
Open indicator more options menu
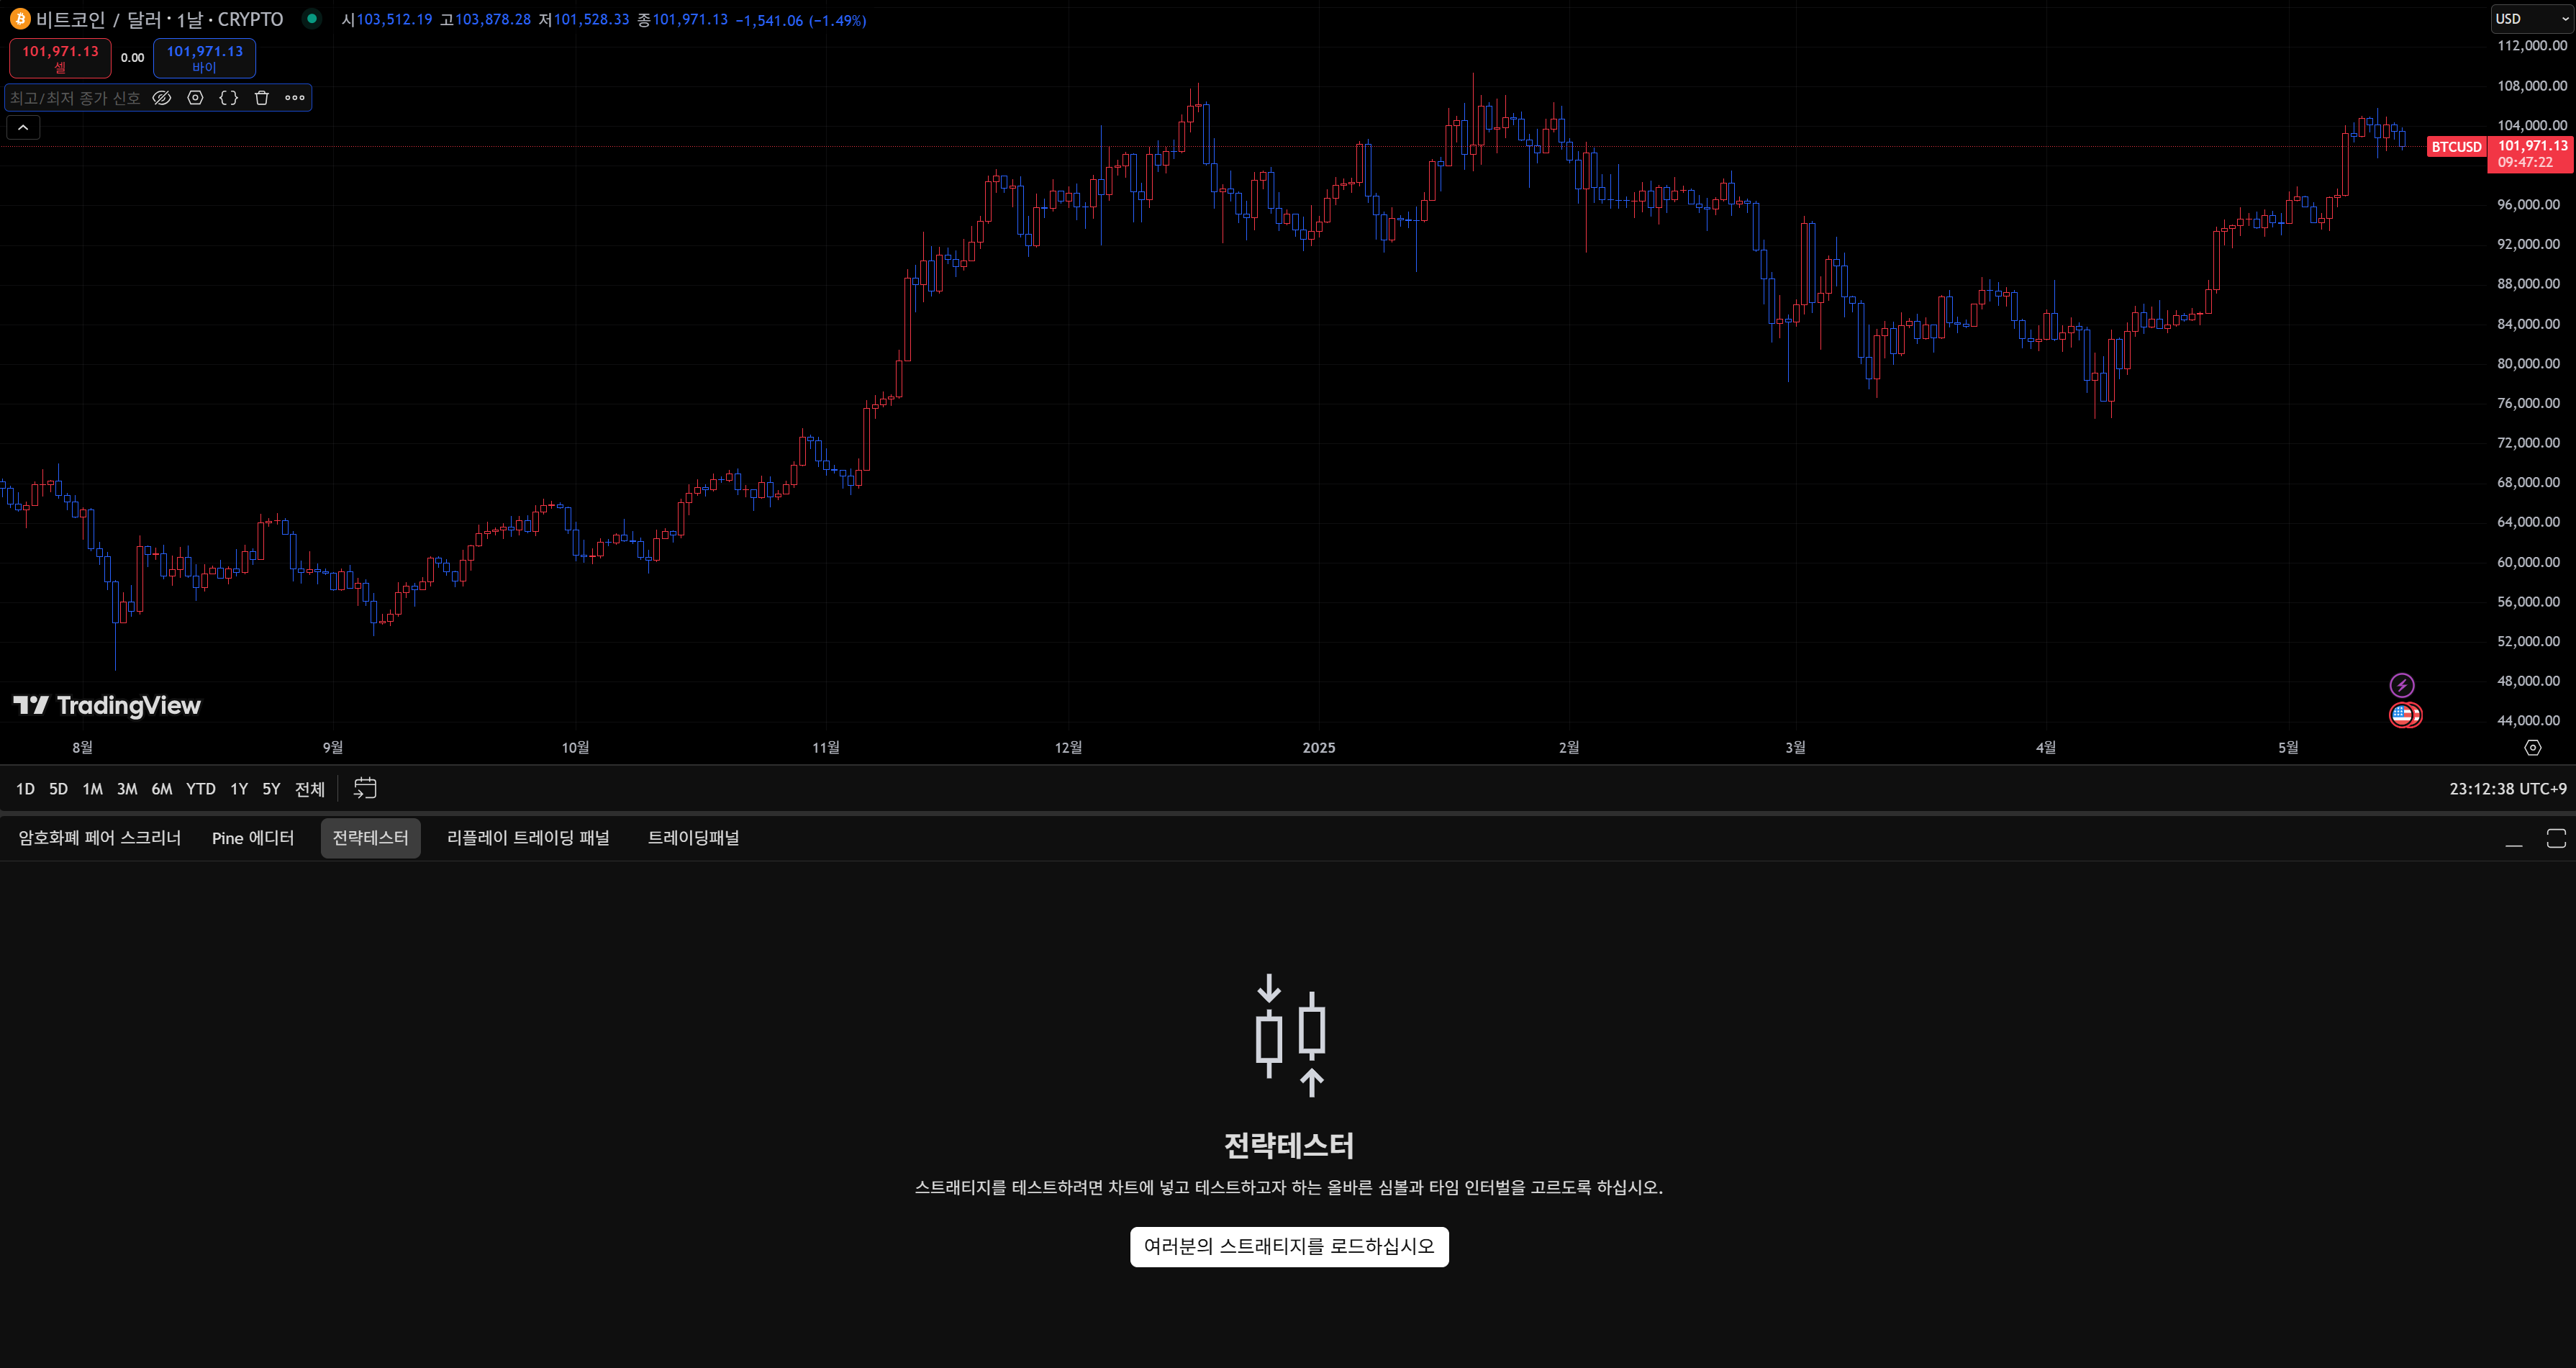(x=295, y=98)
